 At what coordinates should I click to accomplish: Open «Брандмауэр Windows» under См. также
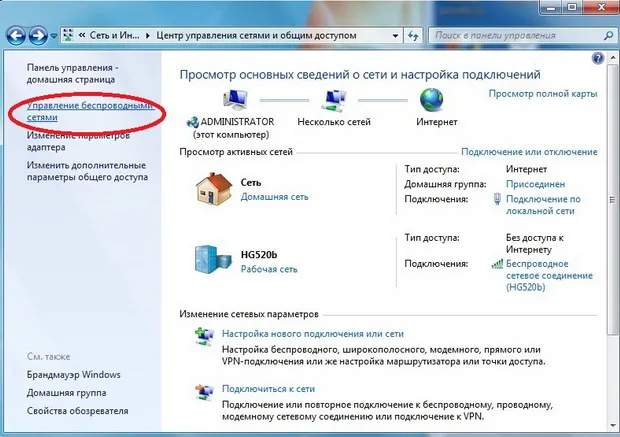[74, 375]
